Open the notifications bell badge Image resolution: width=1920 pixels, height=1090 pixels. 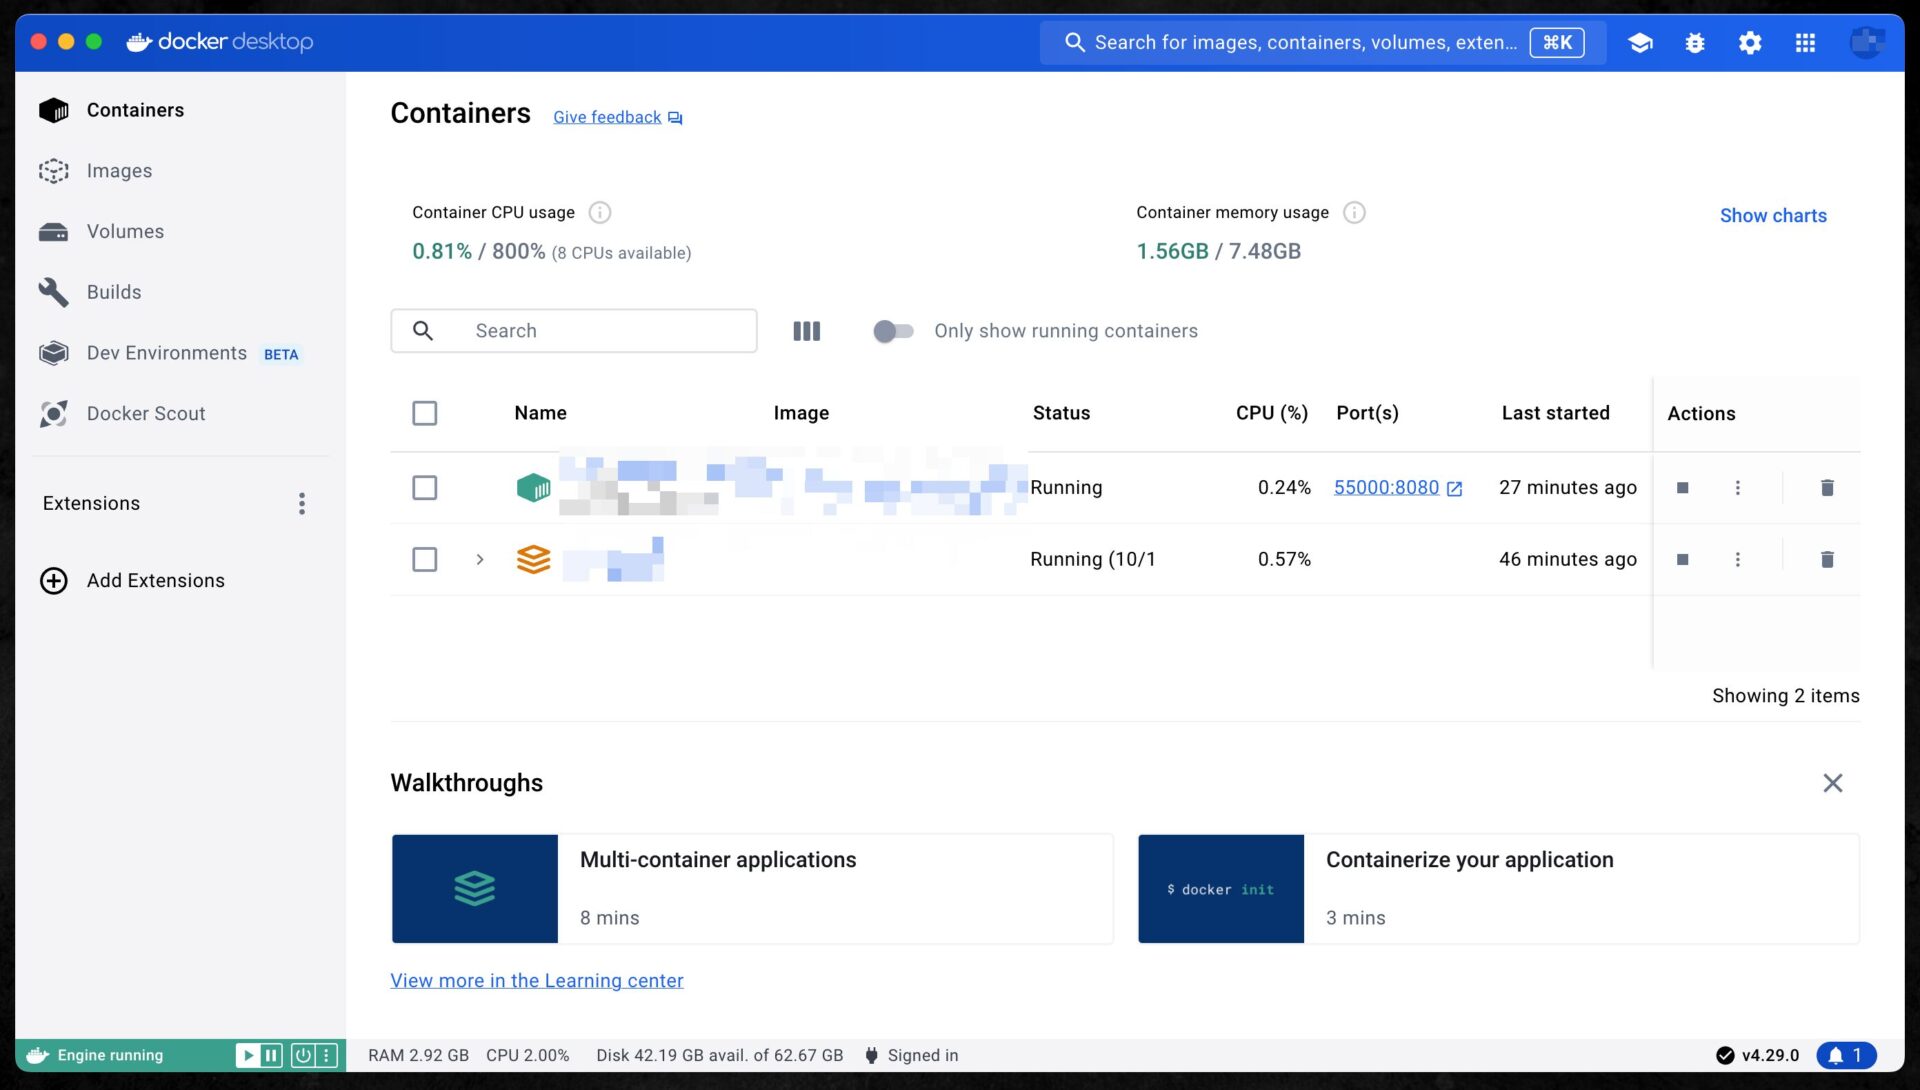1846,1056
